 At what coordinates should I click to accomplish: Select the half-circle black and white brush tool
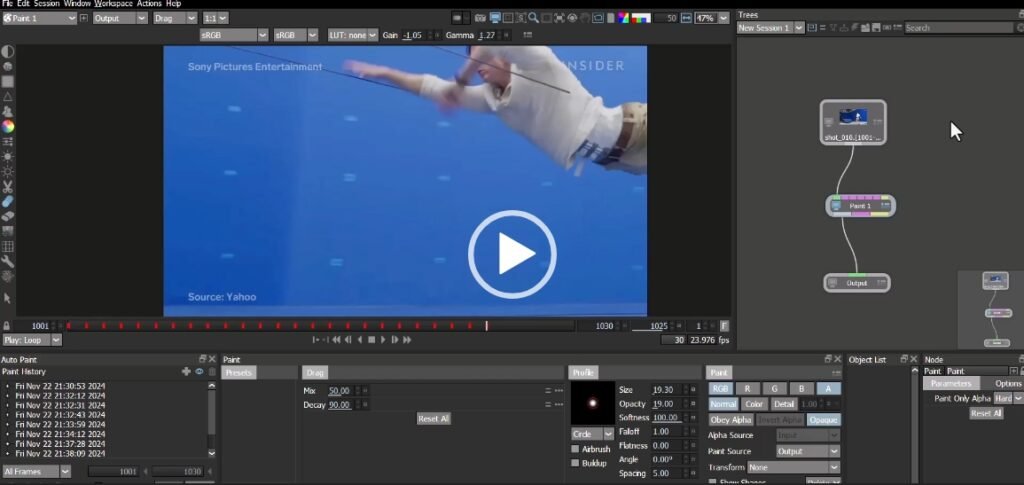pyautogui.click(x=7, y=52)
